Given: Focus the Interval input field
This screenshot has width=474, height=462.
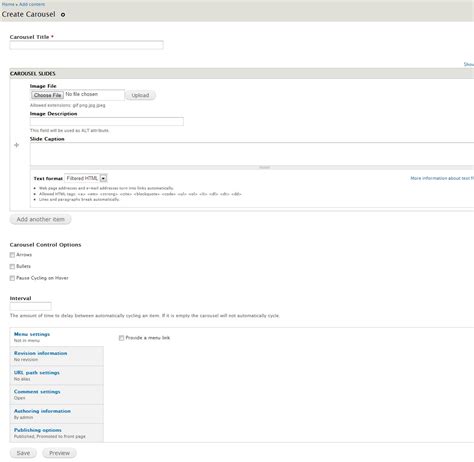Looking at the screenshot, I should [31, 306].
